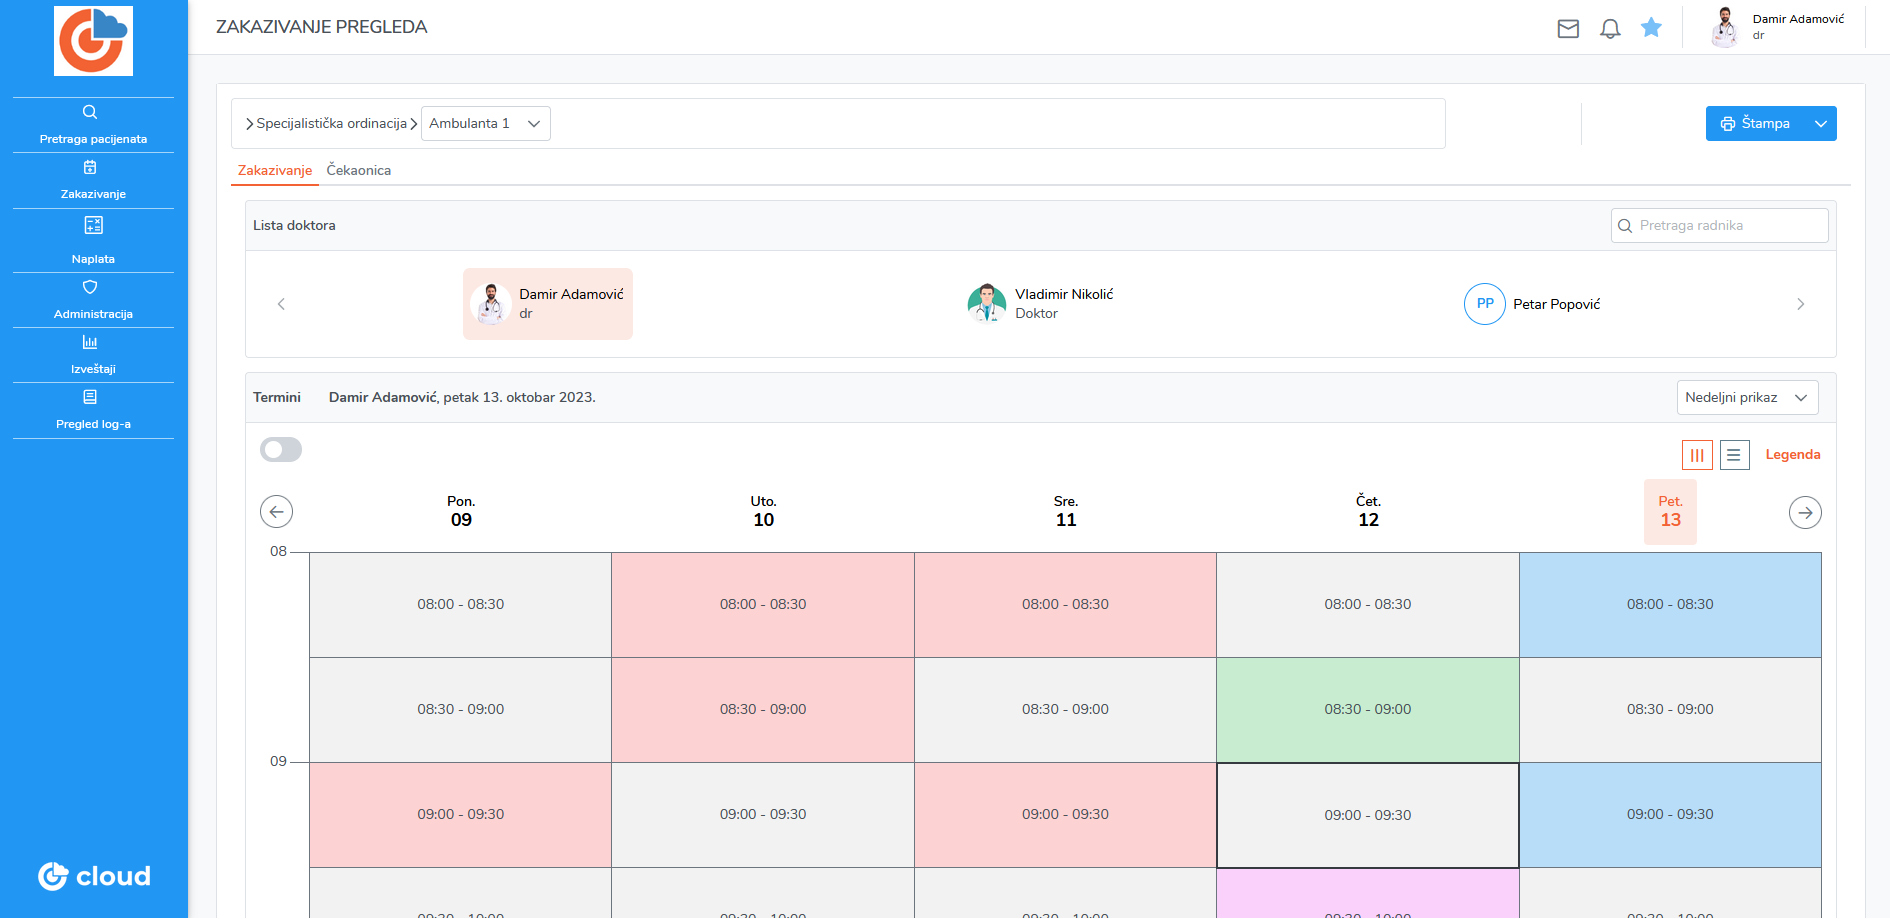Open the Nedeljni prikaz dropdown
1890x919 pixels.
[x=1747, y=398]
